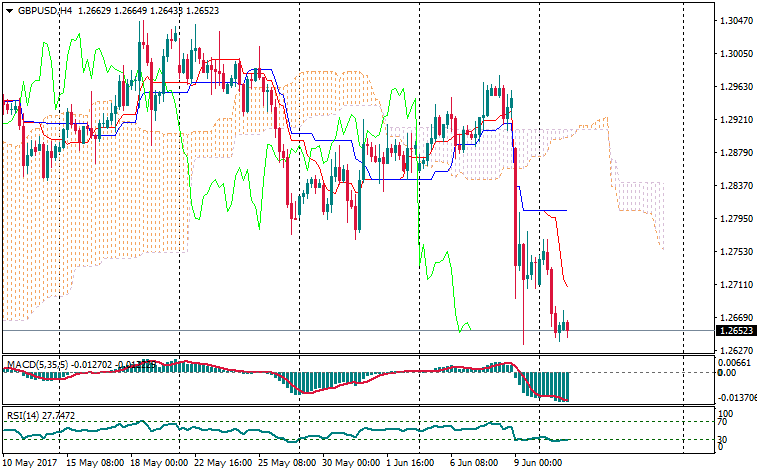Click the 22 May 16:00 time label
757x474 pixels.
pos(222,464)
